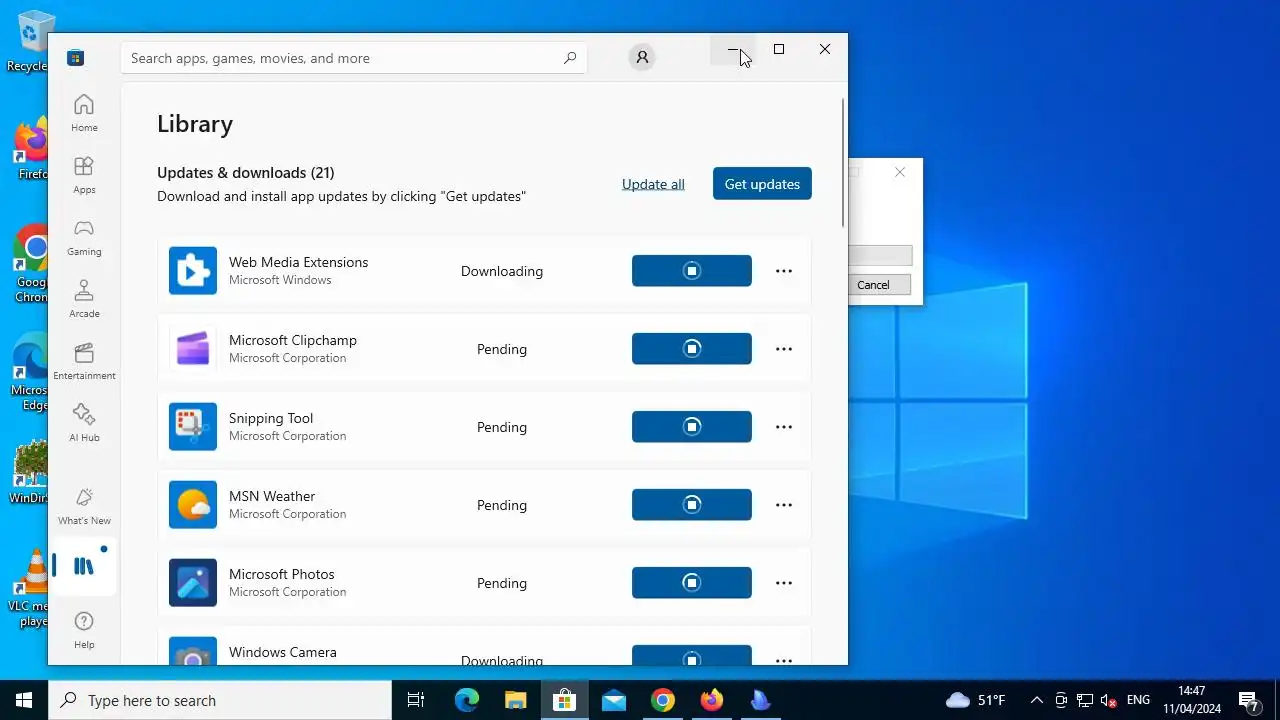This screenshot has width=1280, height=720.
Task: Stop the Microsoft Photos pending update
Action: tap(692, 583)
